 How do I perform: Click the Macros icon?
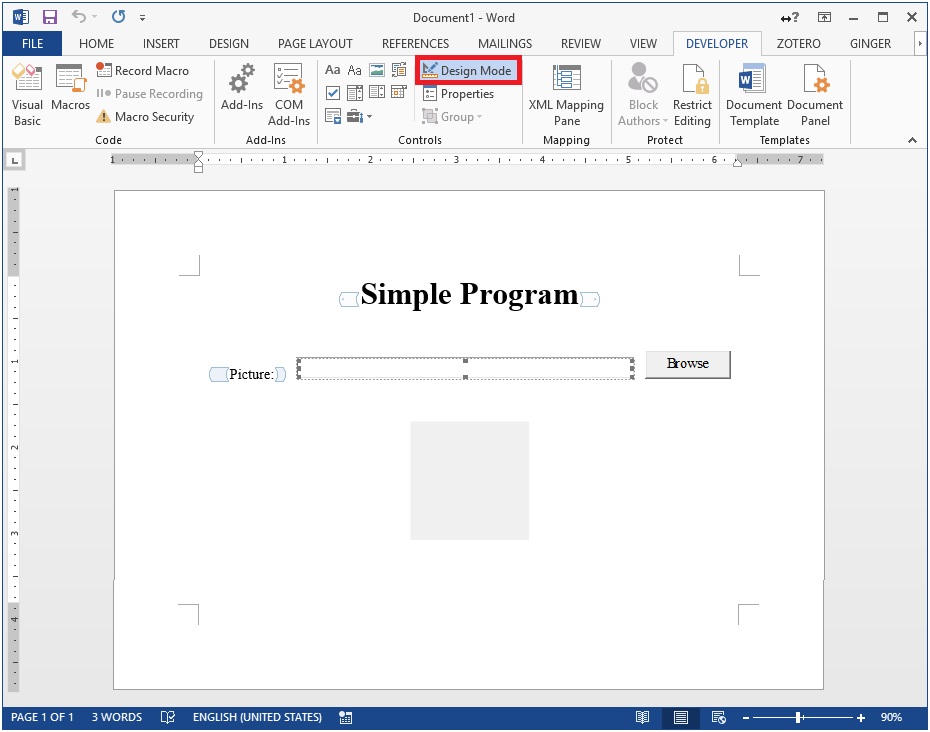click(x=70, y=87)
